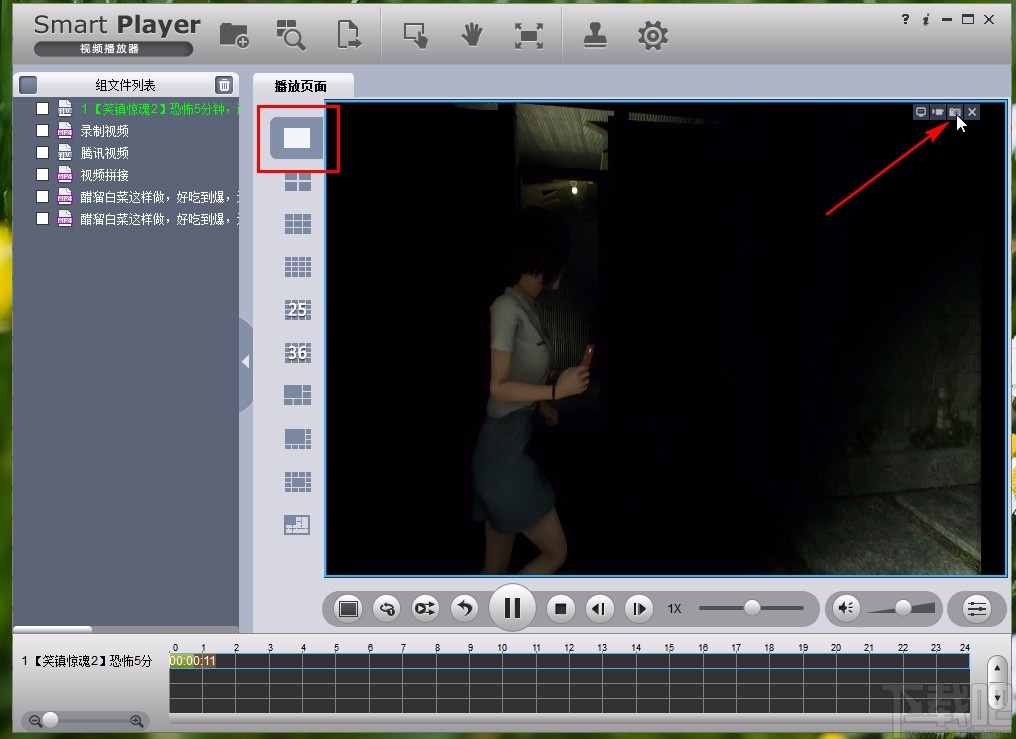Click the export file icon
The width and height of the screenshot is (1016, 739).
[x=348, y=36]
